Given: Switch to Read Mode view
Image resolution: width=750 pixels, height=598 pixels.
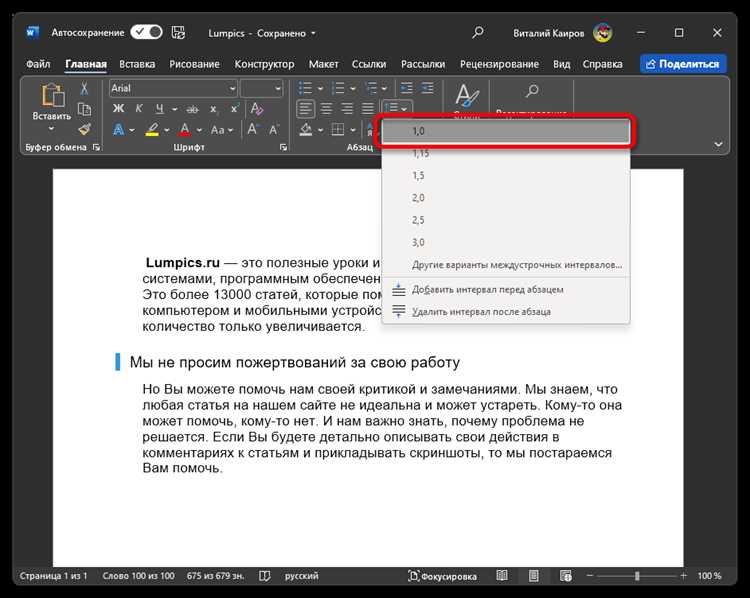Looking at the screenshot, I should point(502,576).
